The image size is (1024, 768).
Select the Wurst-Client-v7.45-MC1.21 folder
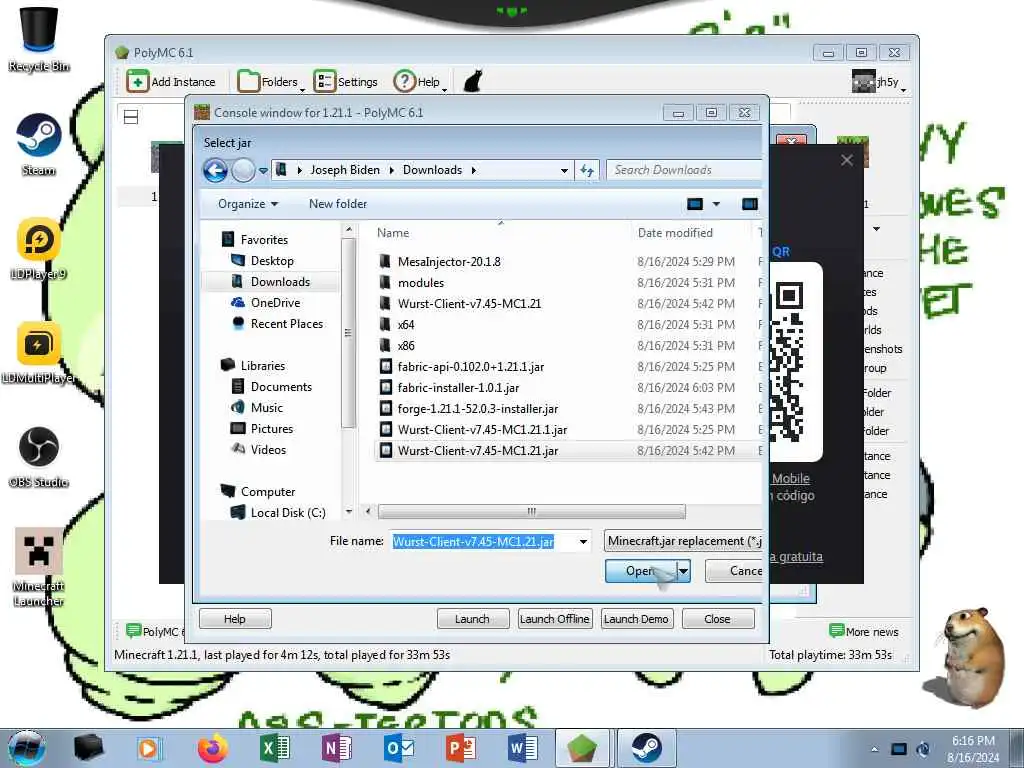[469, 304]
